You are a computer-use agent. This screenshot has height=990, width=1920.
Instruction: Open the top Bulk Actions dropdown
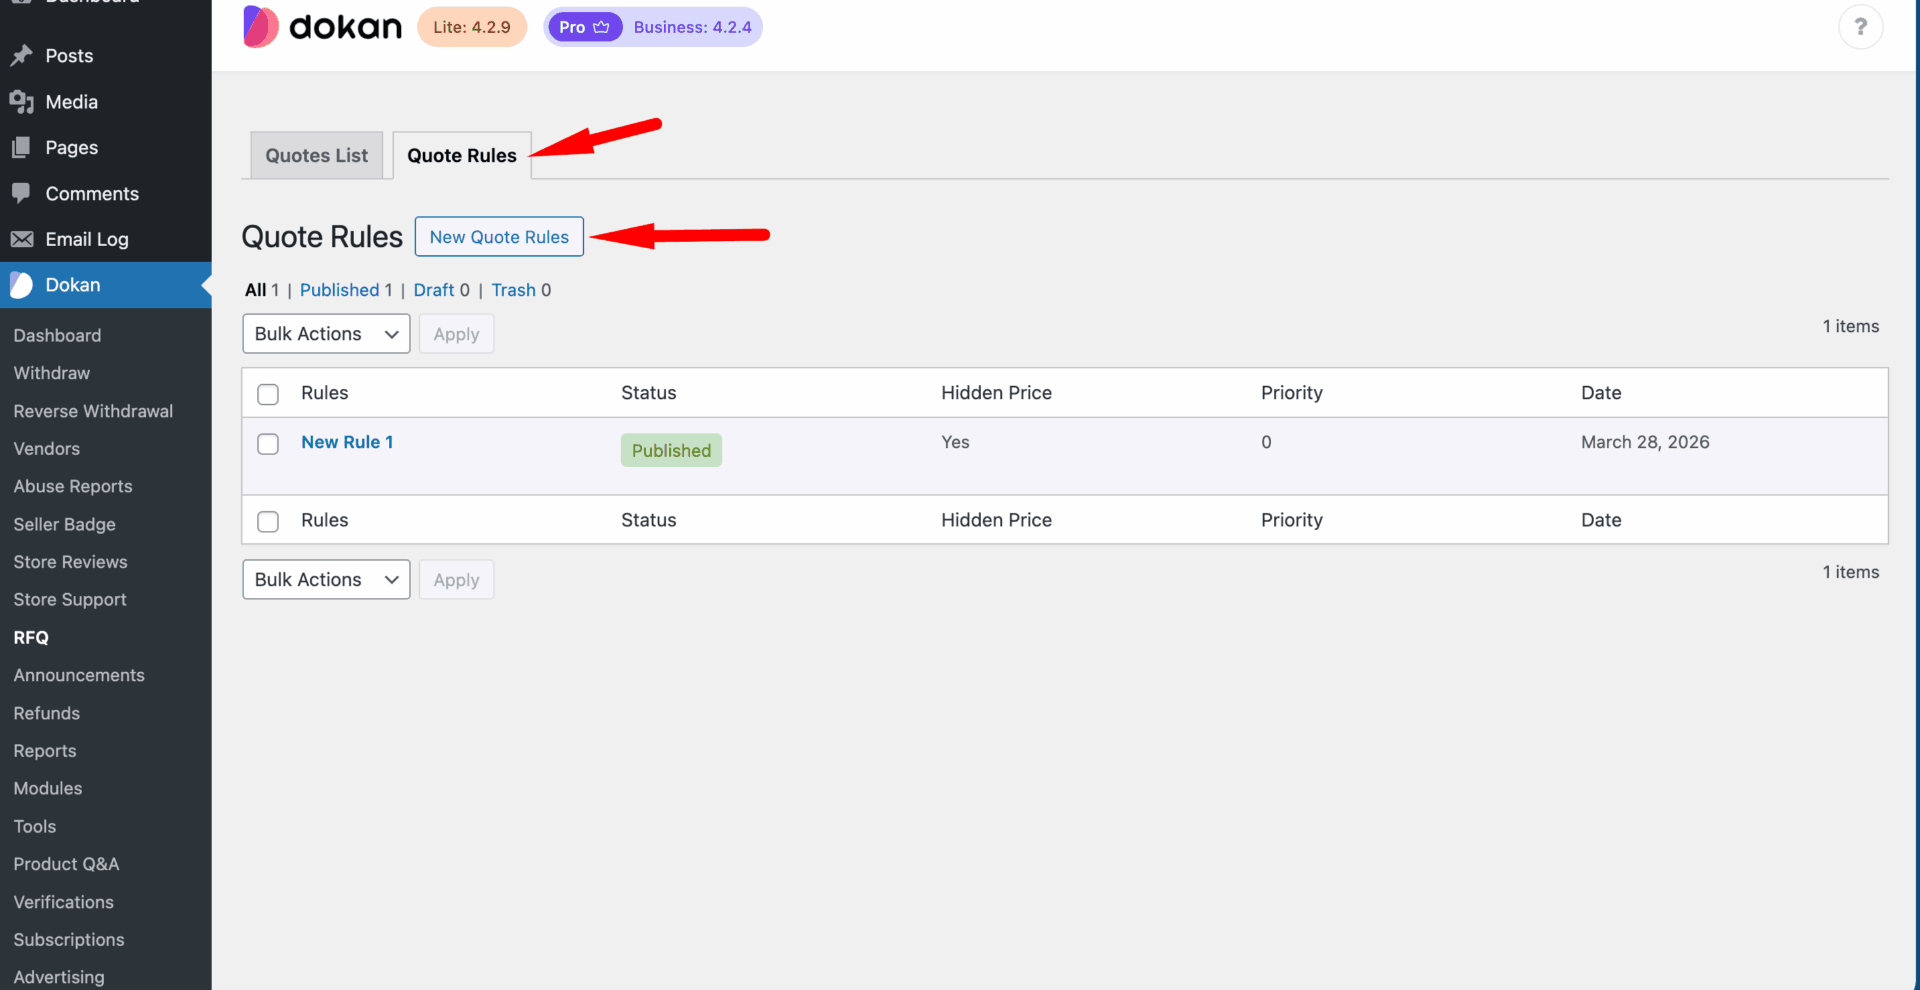(326, 334)
